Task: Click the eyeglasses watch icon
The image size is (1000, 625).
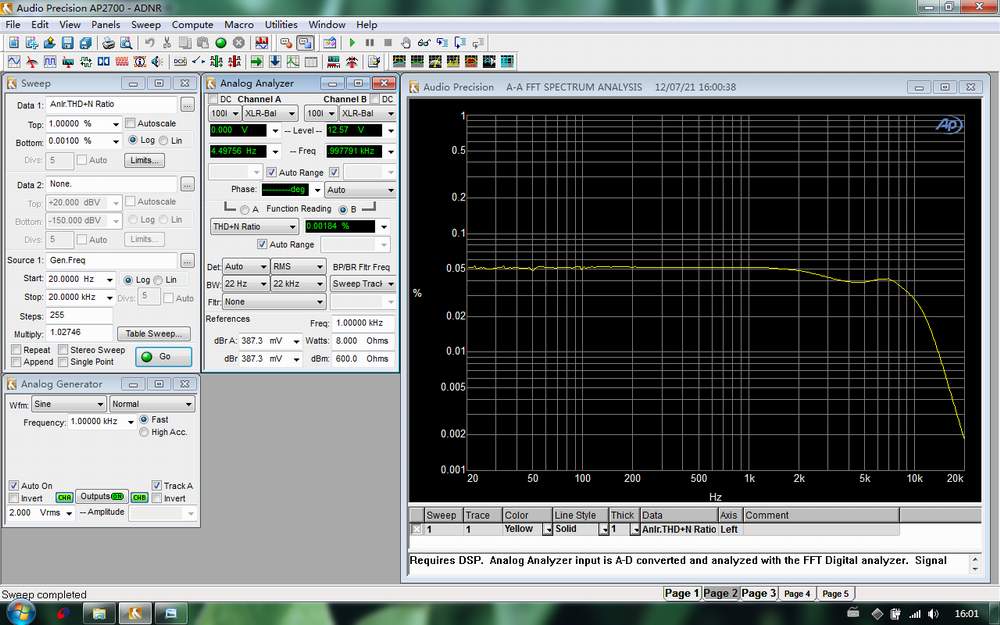Action: (423, 43)
